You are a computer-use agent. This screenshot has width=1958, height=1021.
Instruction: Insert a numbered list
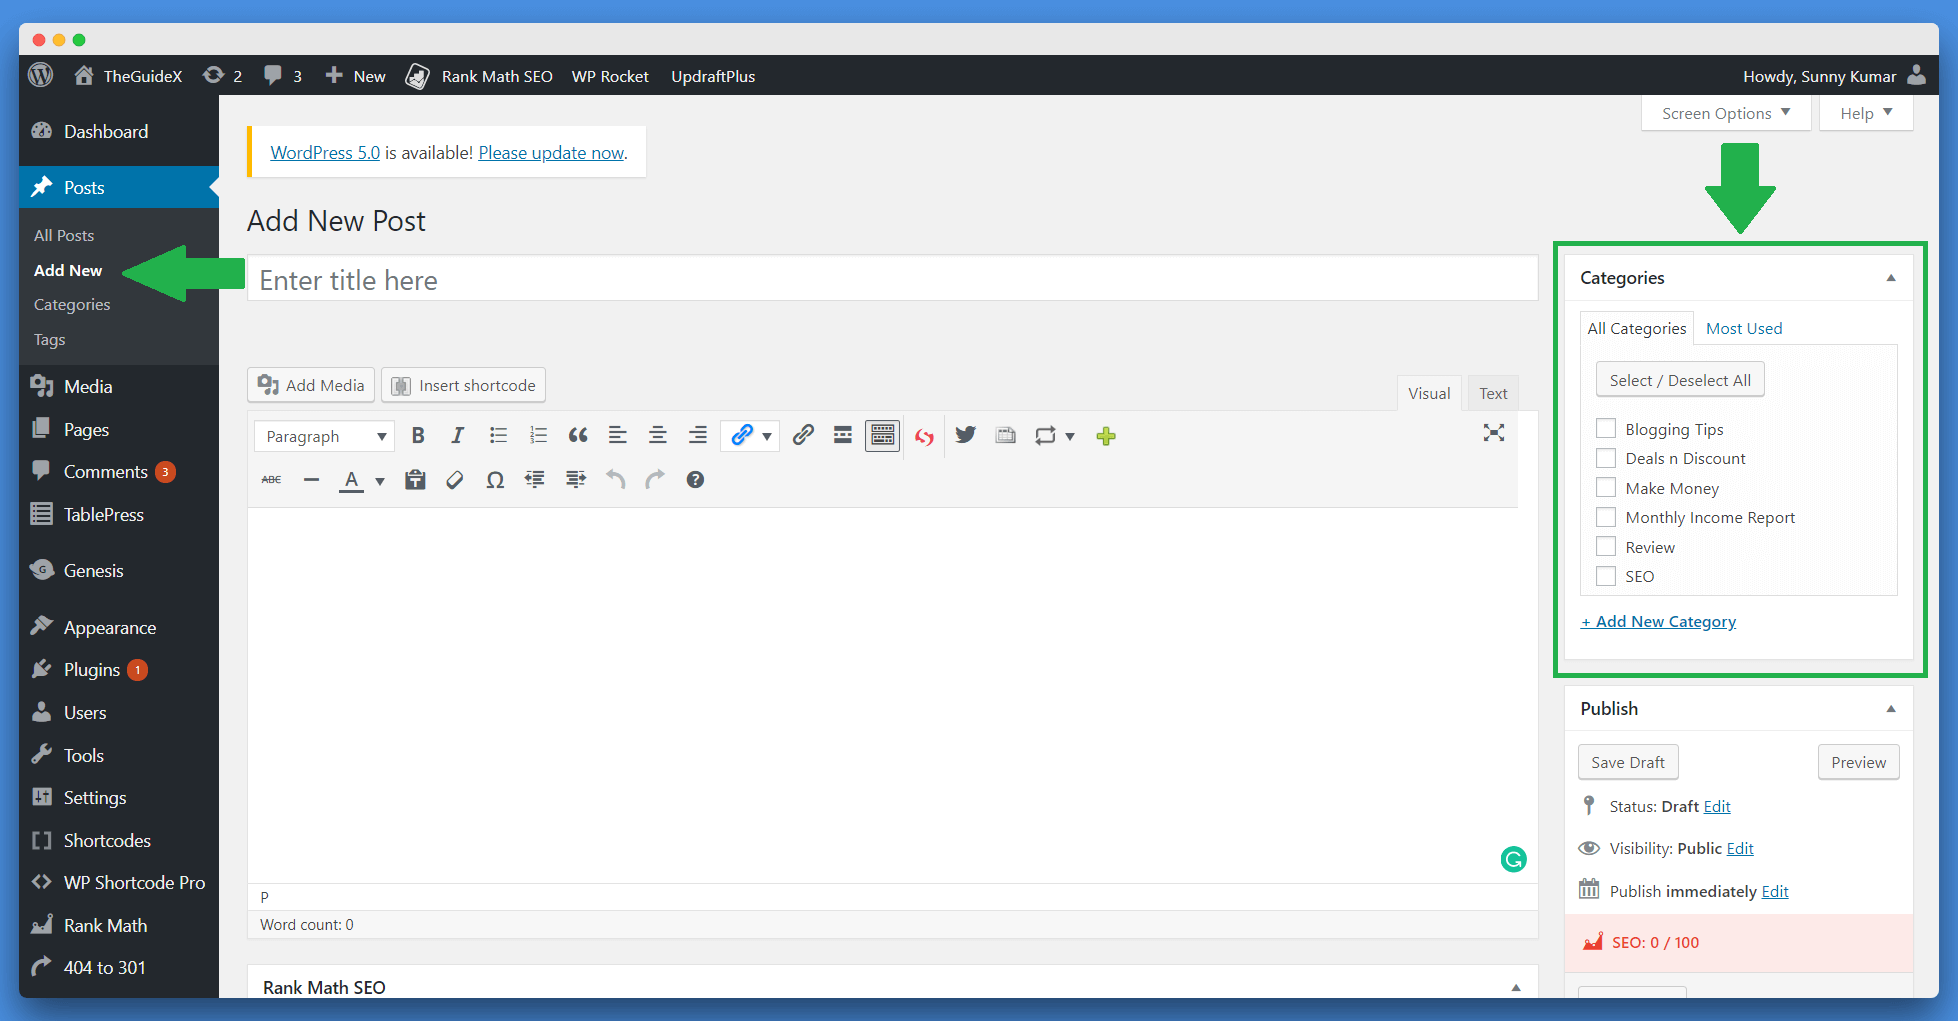[x=538, y=436]
